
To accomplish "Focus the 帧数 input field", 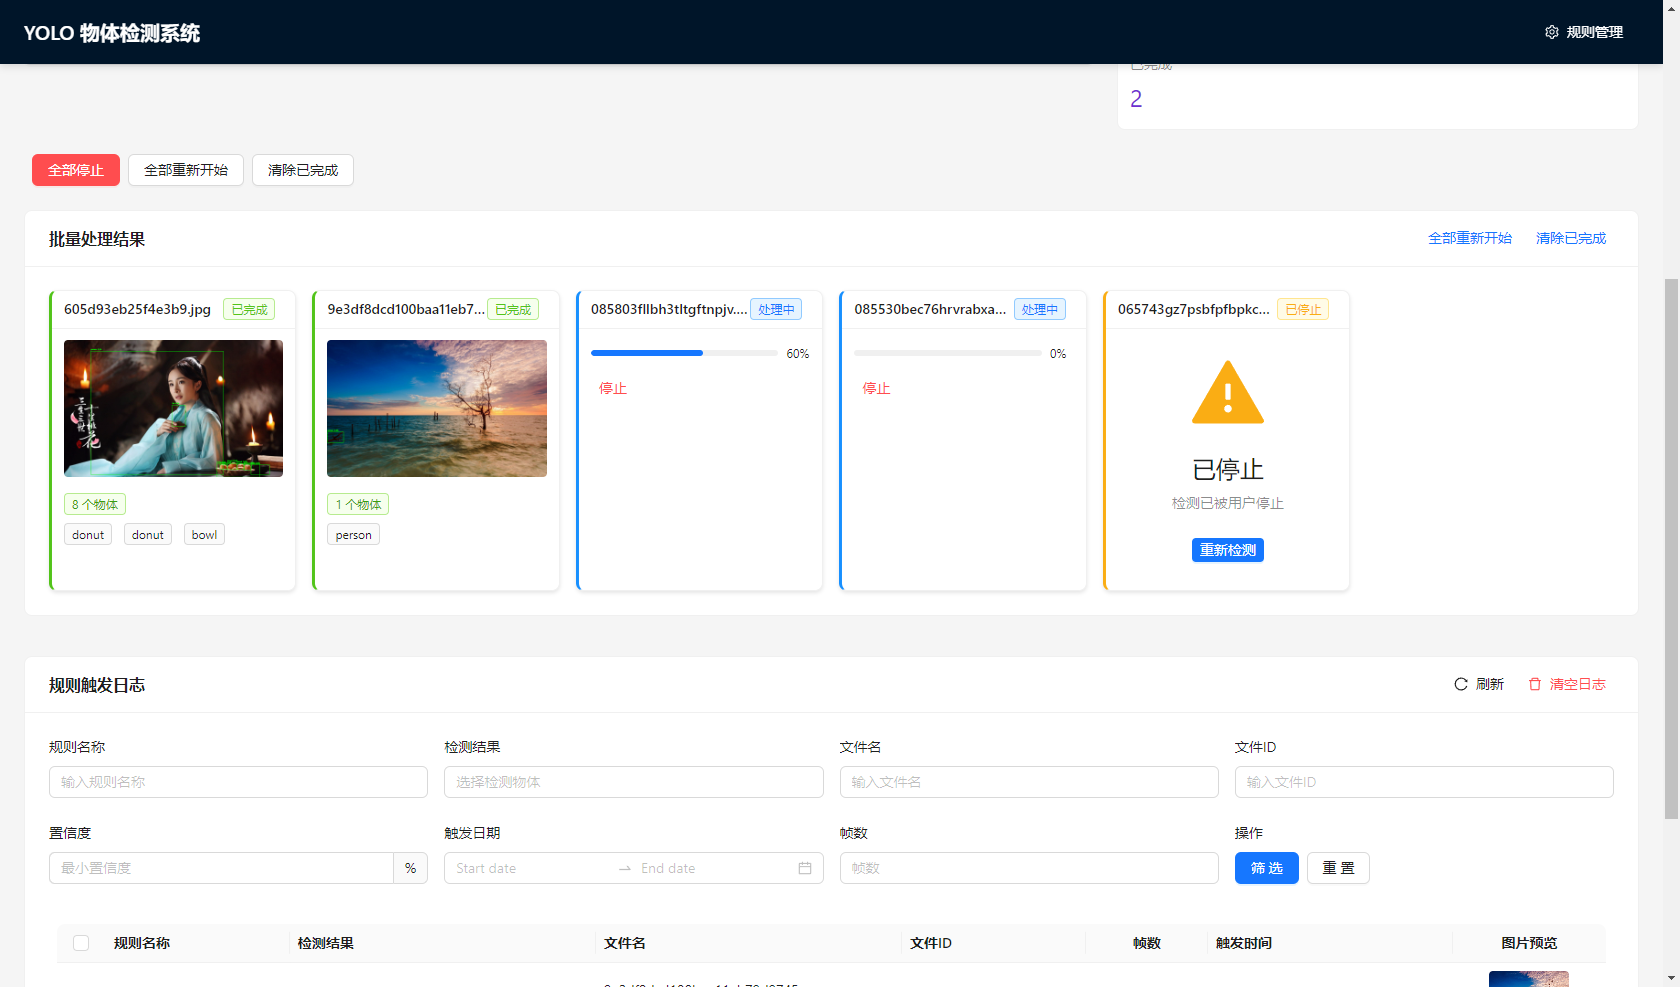I will 1029,868.
